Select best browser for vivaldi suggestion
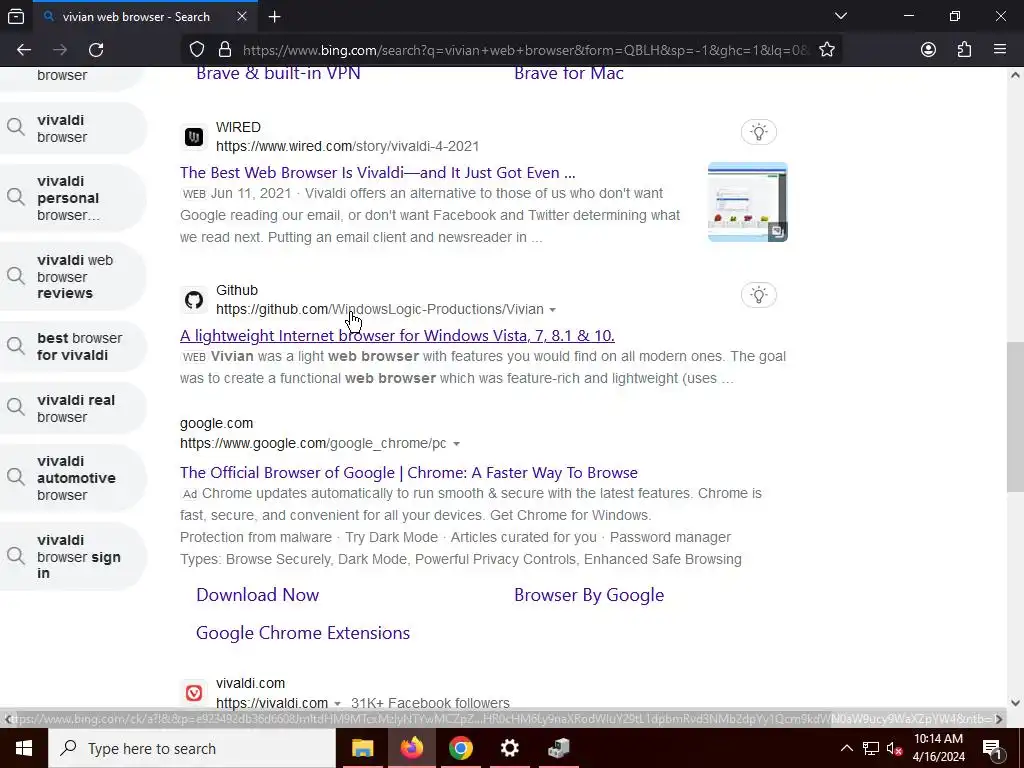Viewport: 1024px width, 768px height. pyautogui.click(x=73, y=347)
